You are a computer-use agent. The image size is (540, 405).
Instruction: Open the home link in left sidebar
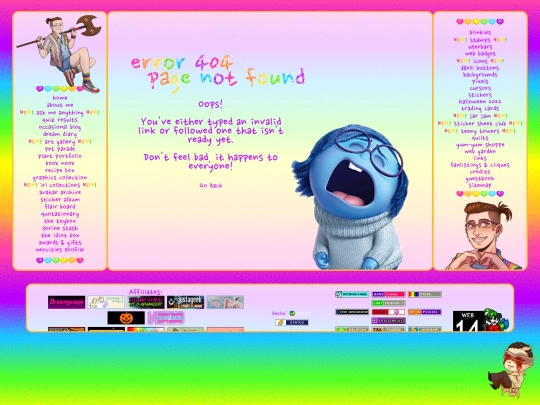[60, 98]
